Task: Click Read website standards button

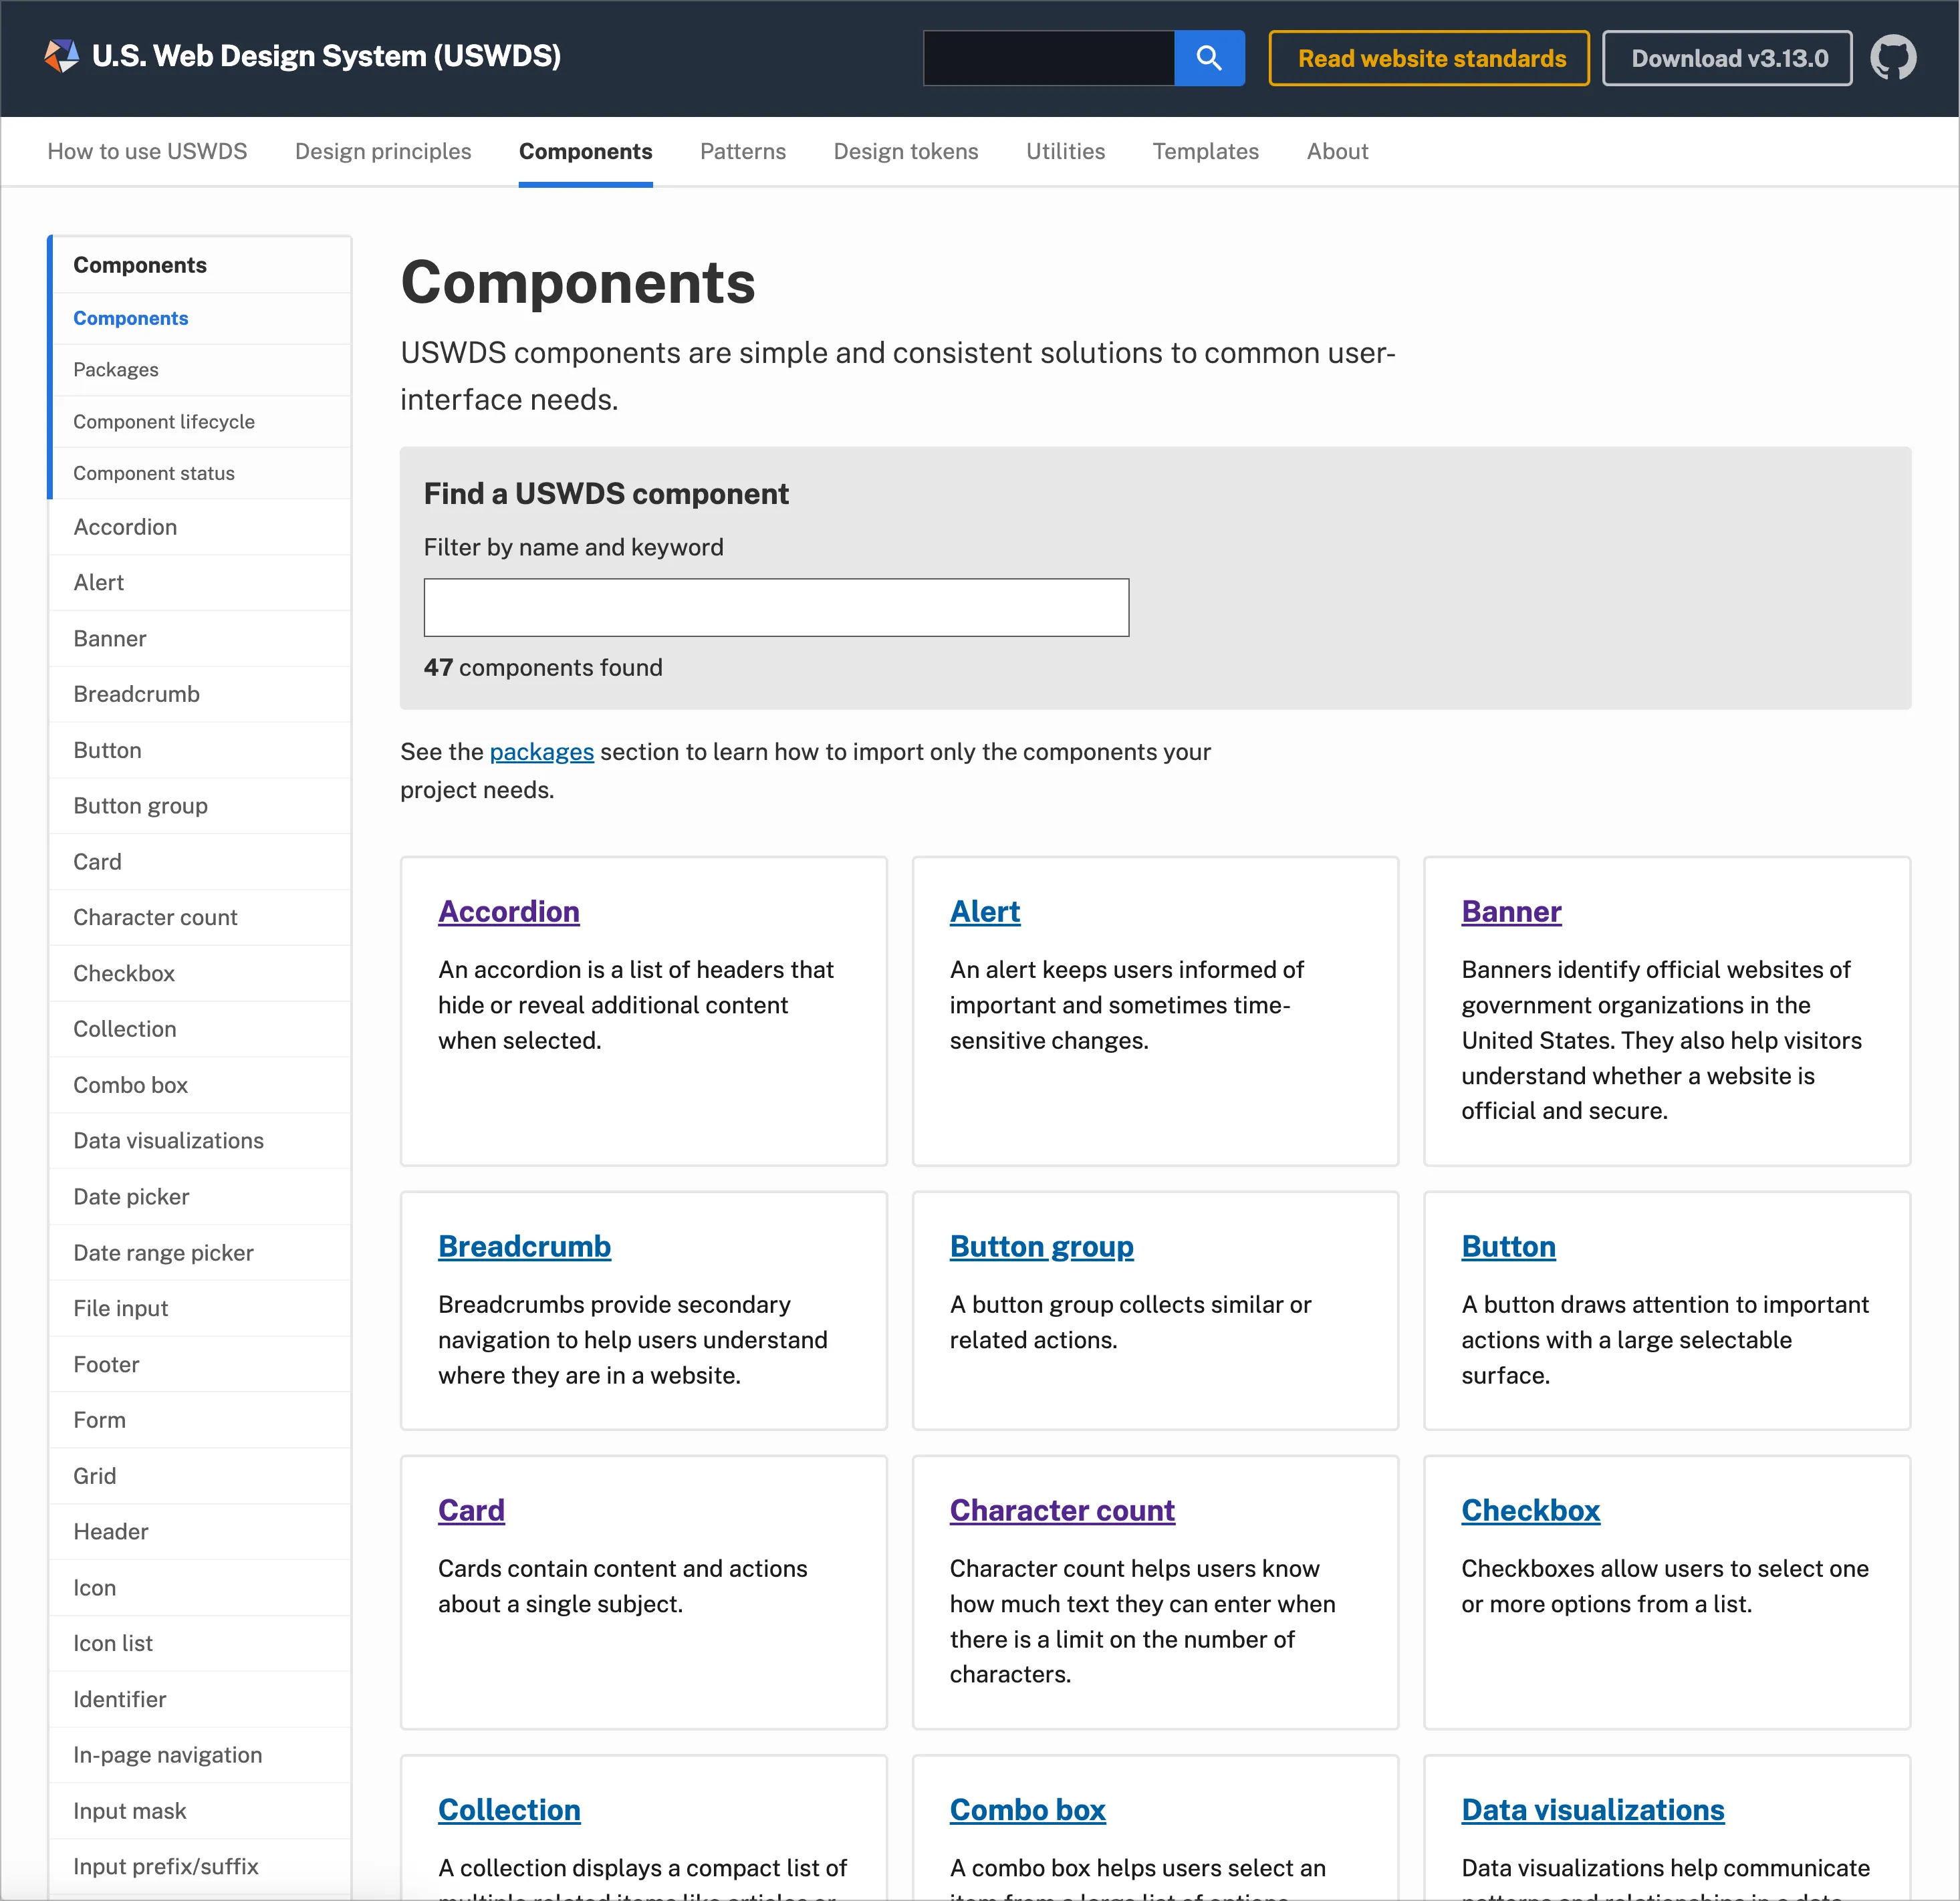Action: [x=1429, y=58]
